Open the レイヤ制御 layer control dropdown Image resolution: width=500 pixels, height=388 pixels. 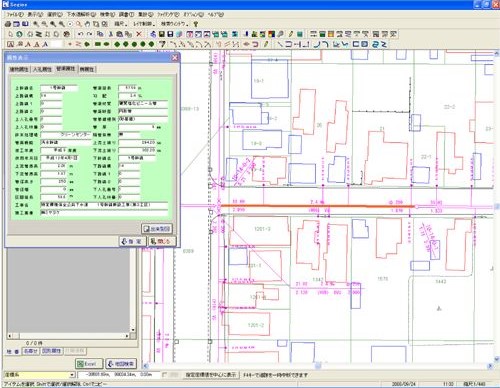tap(144, 24)
